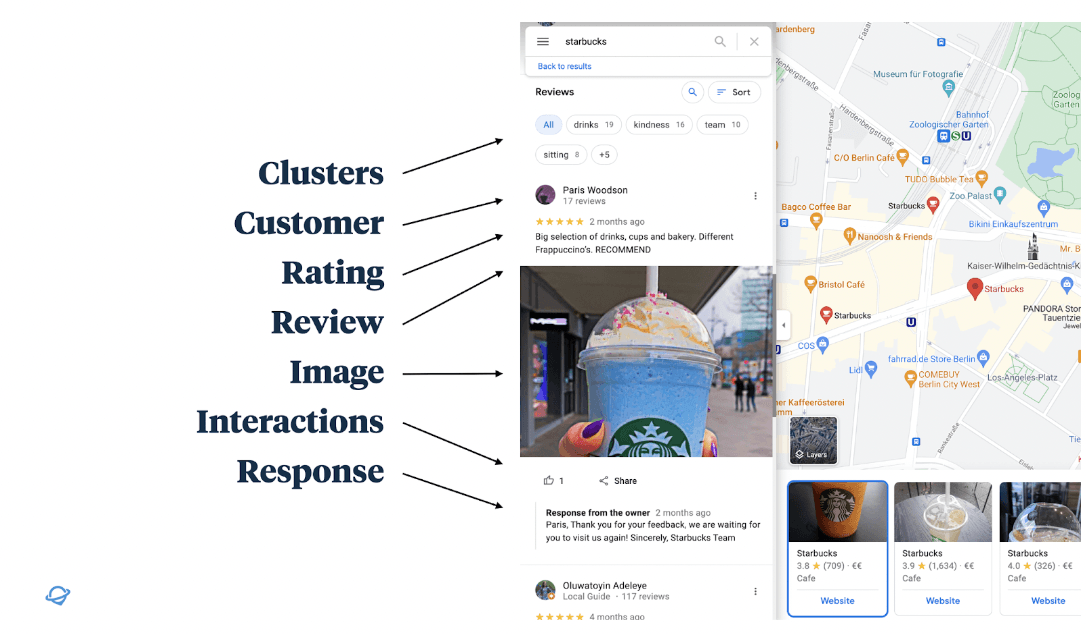1086x634 pixels.
Task: Open Website for 4.0-rated Starbucks card
Action: tap(1048, 601)
